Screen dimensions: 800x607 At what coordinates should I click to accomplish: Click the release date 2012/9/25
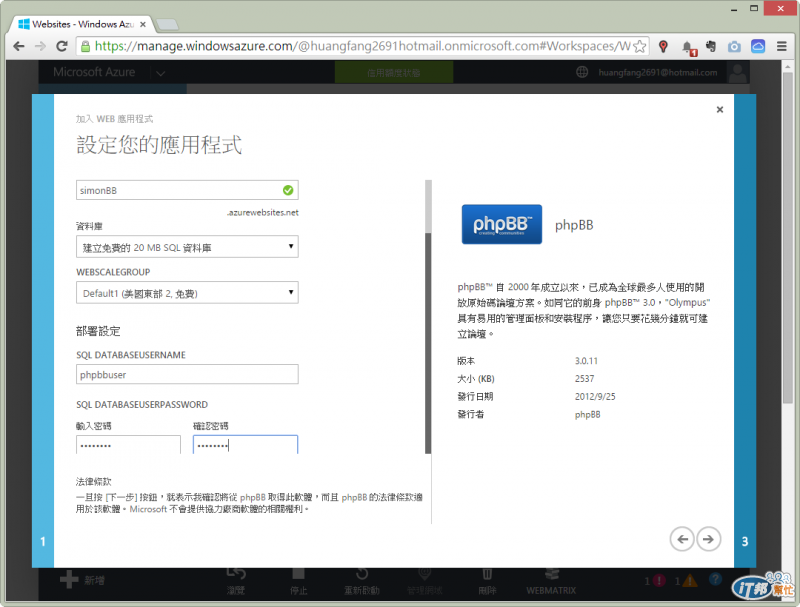(x=595, y=397)
